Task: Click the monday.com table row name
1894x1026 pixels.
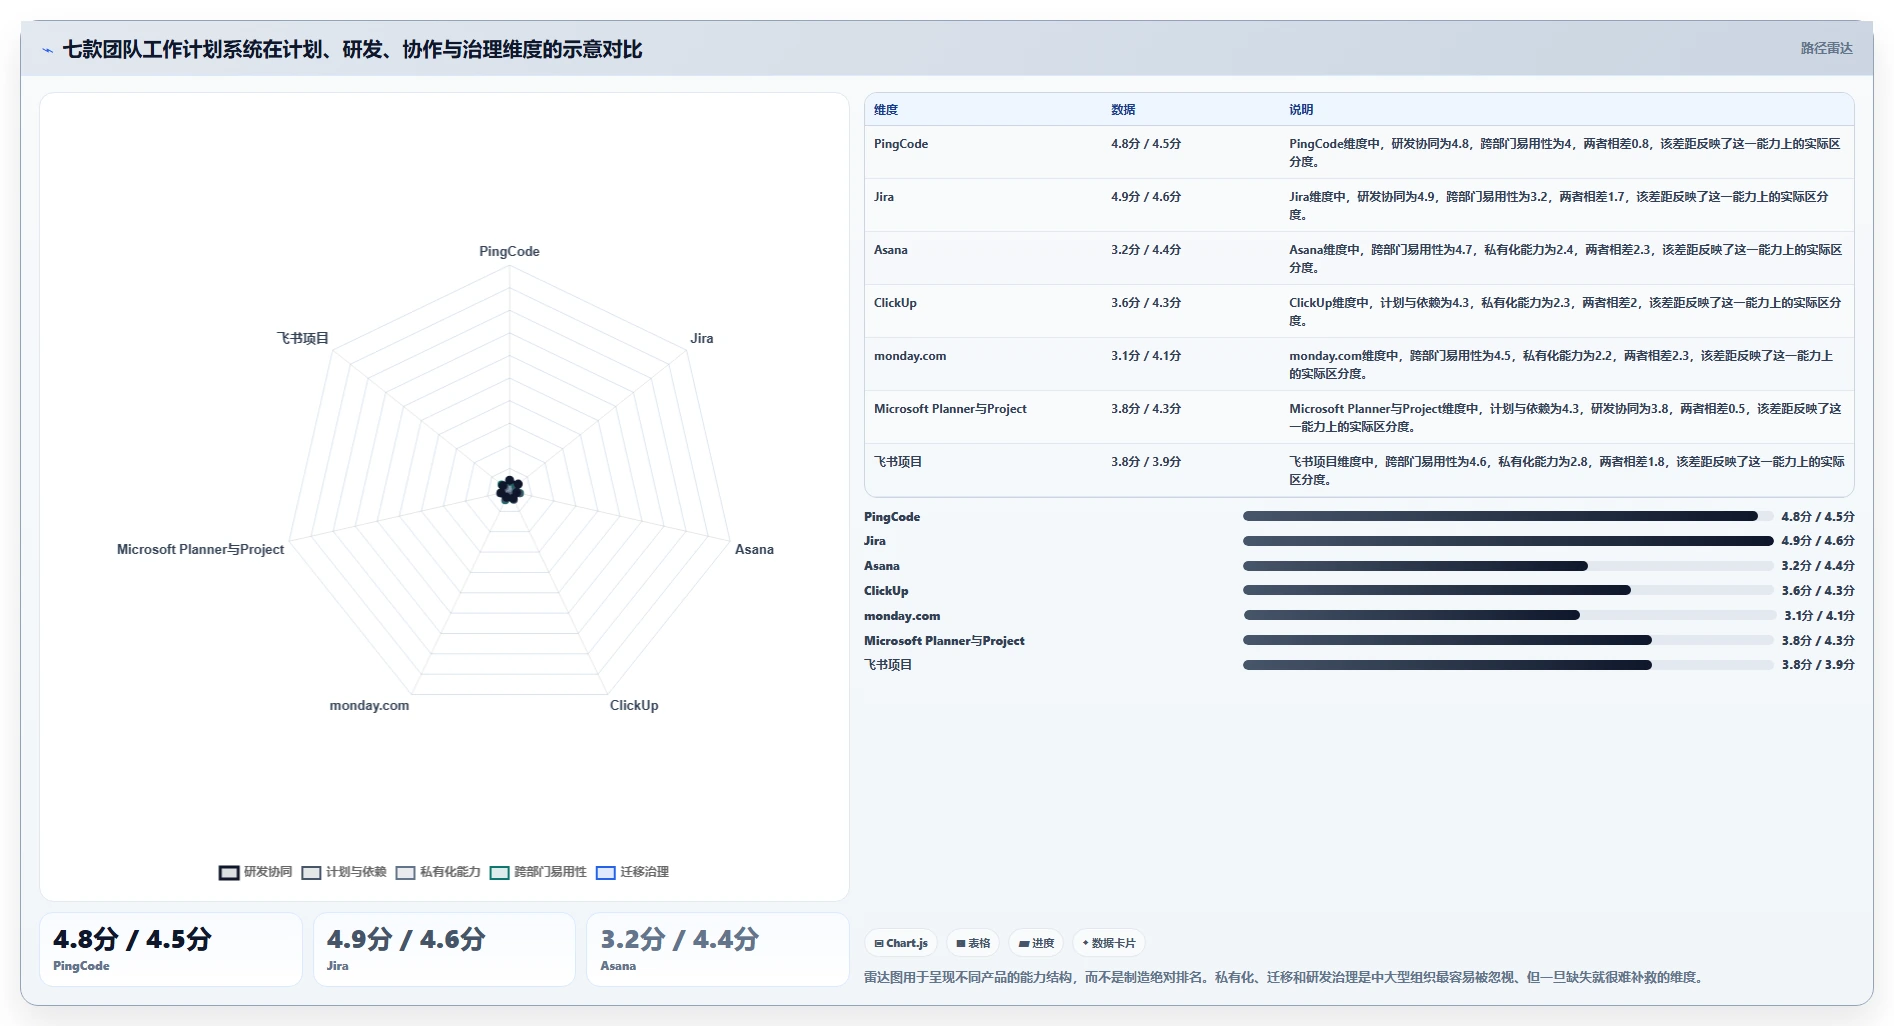Action: pos(910,356)
